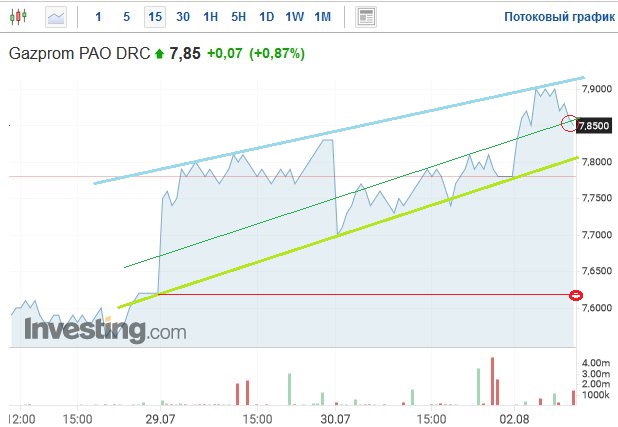Click the 7,6500 price axis label

coord(597,271)
